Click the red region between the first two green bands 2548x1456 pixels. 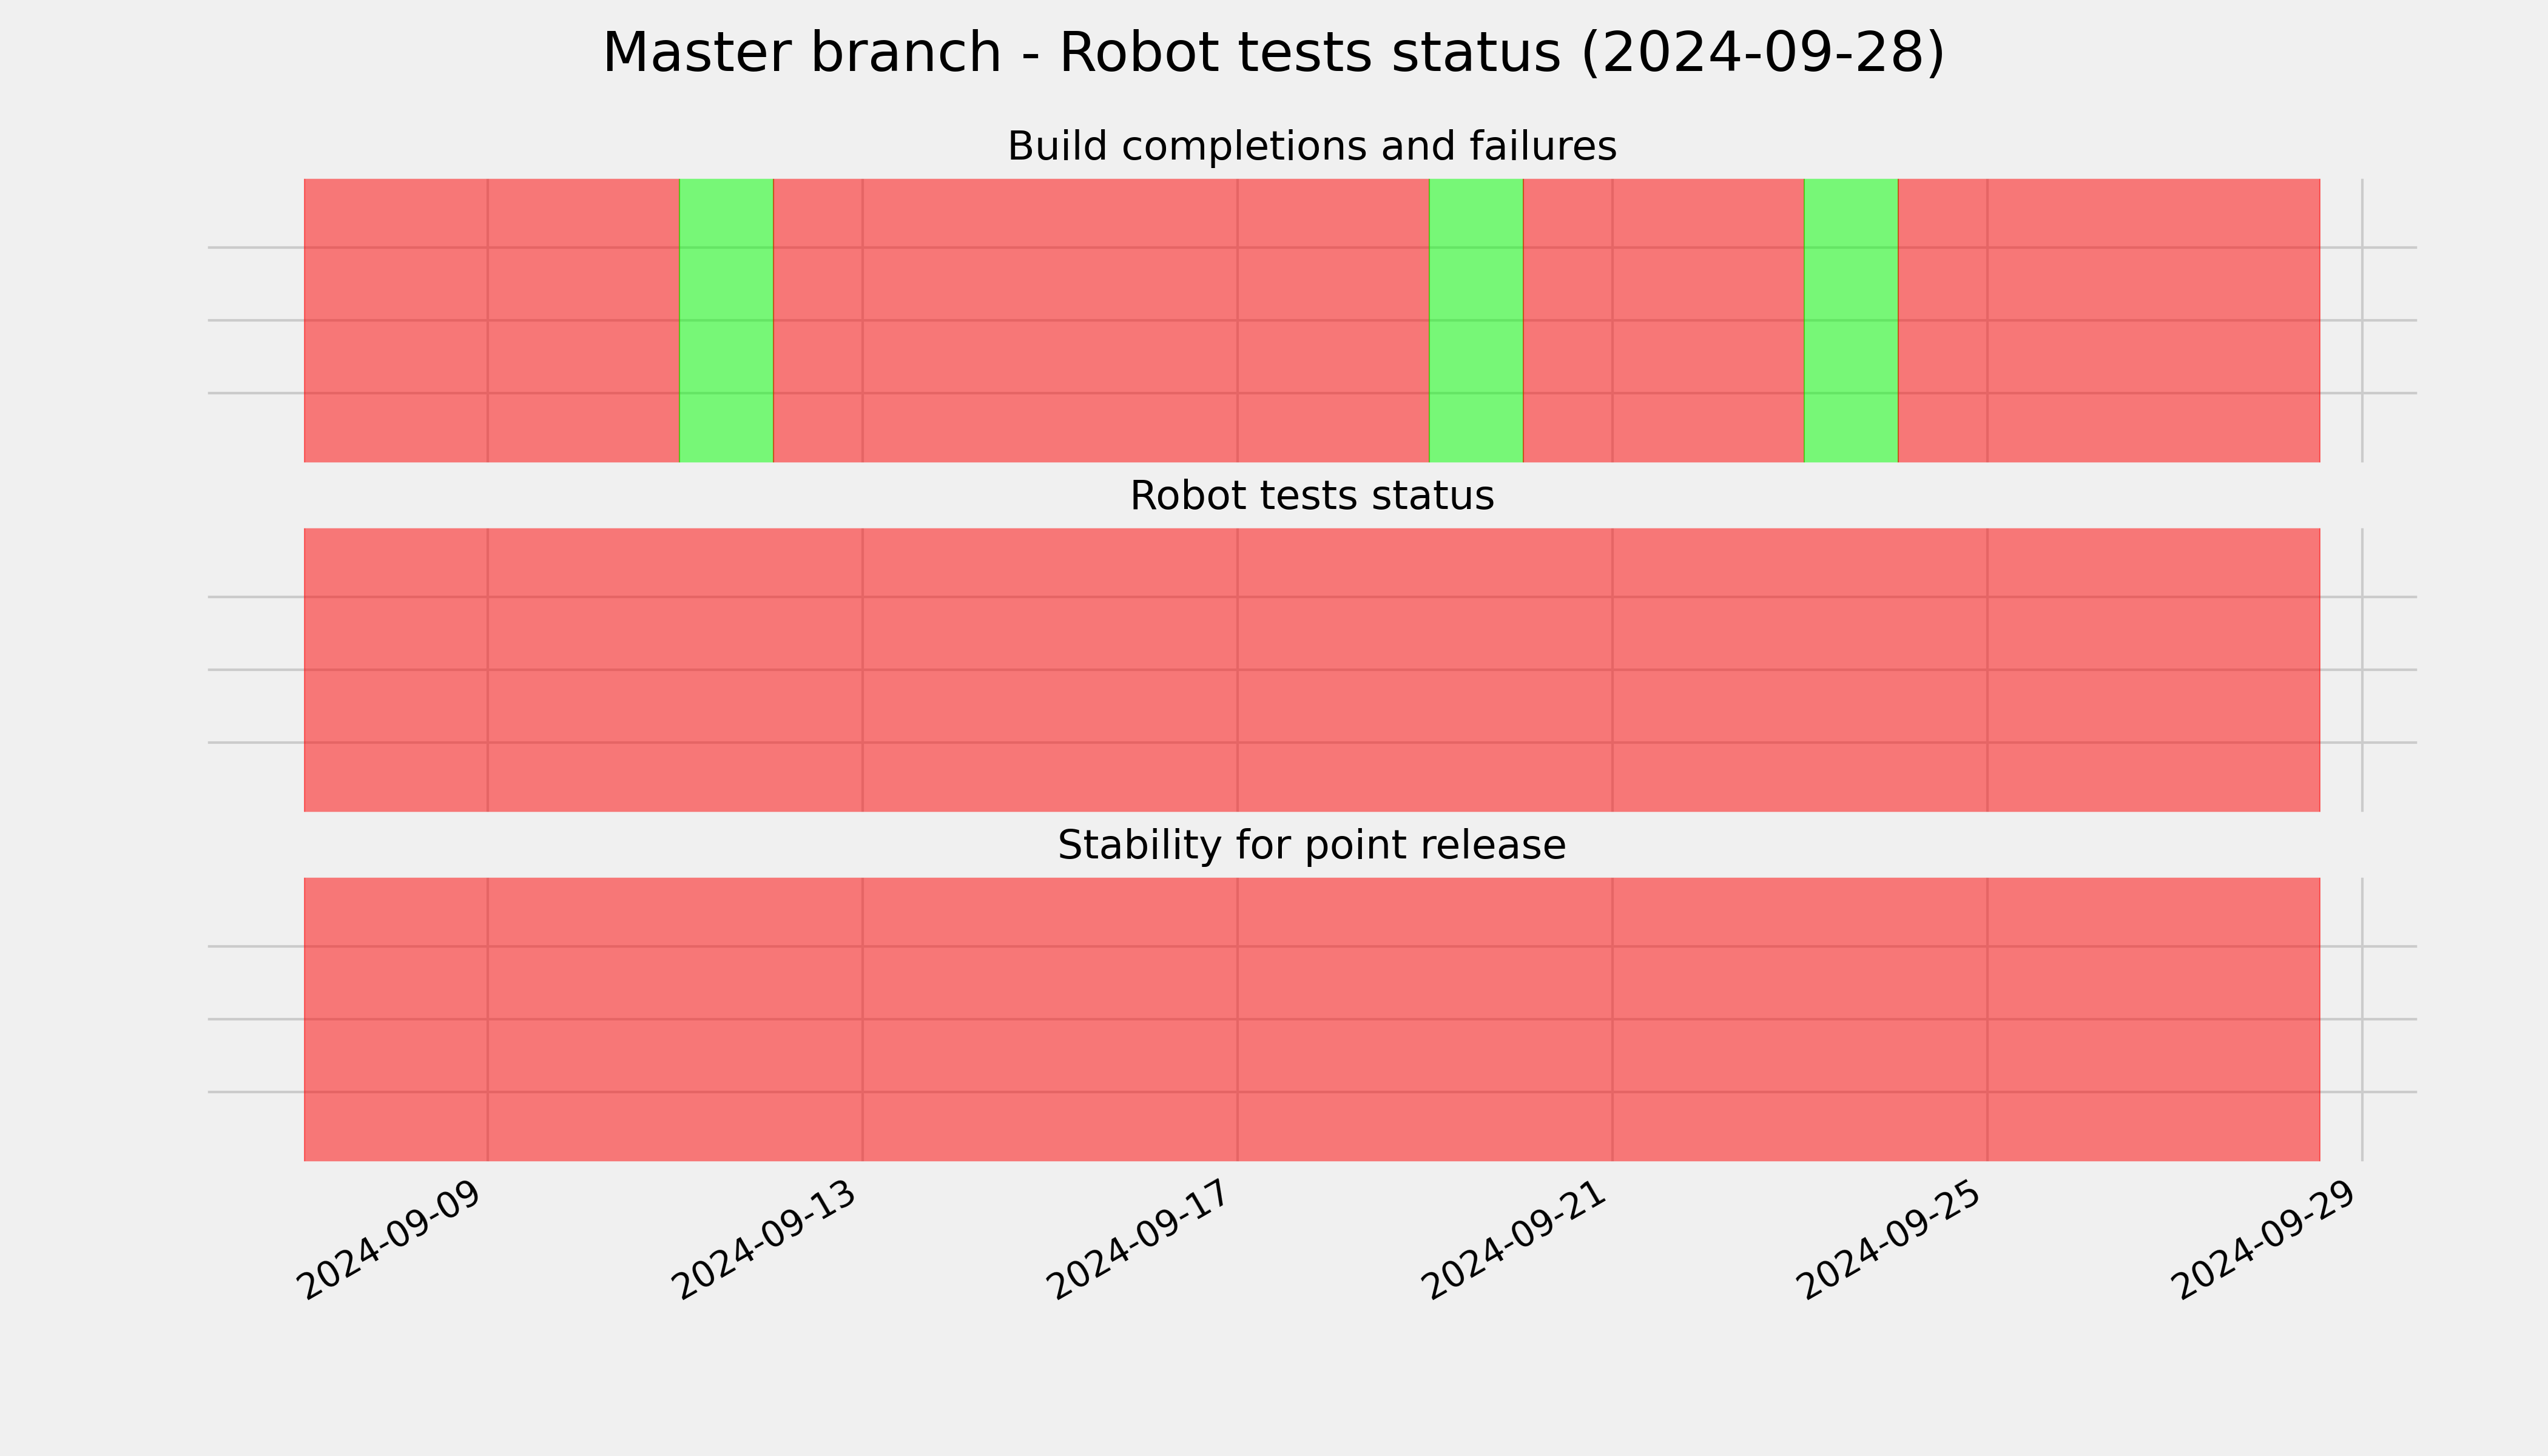coord(1101,320)
